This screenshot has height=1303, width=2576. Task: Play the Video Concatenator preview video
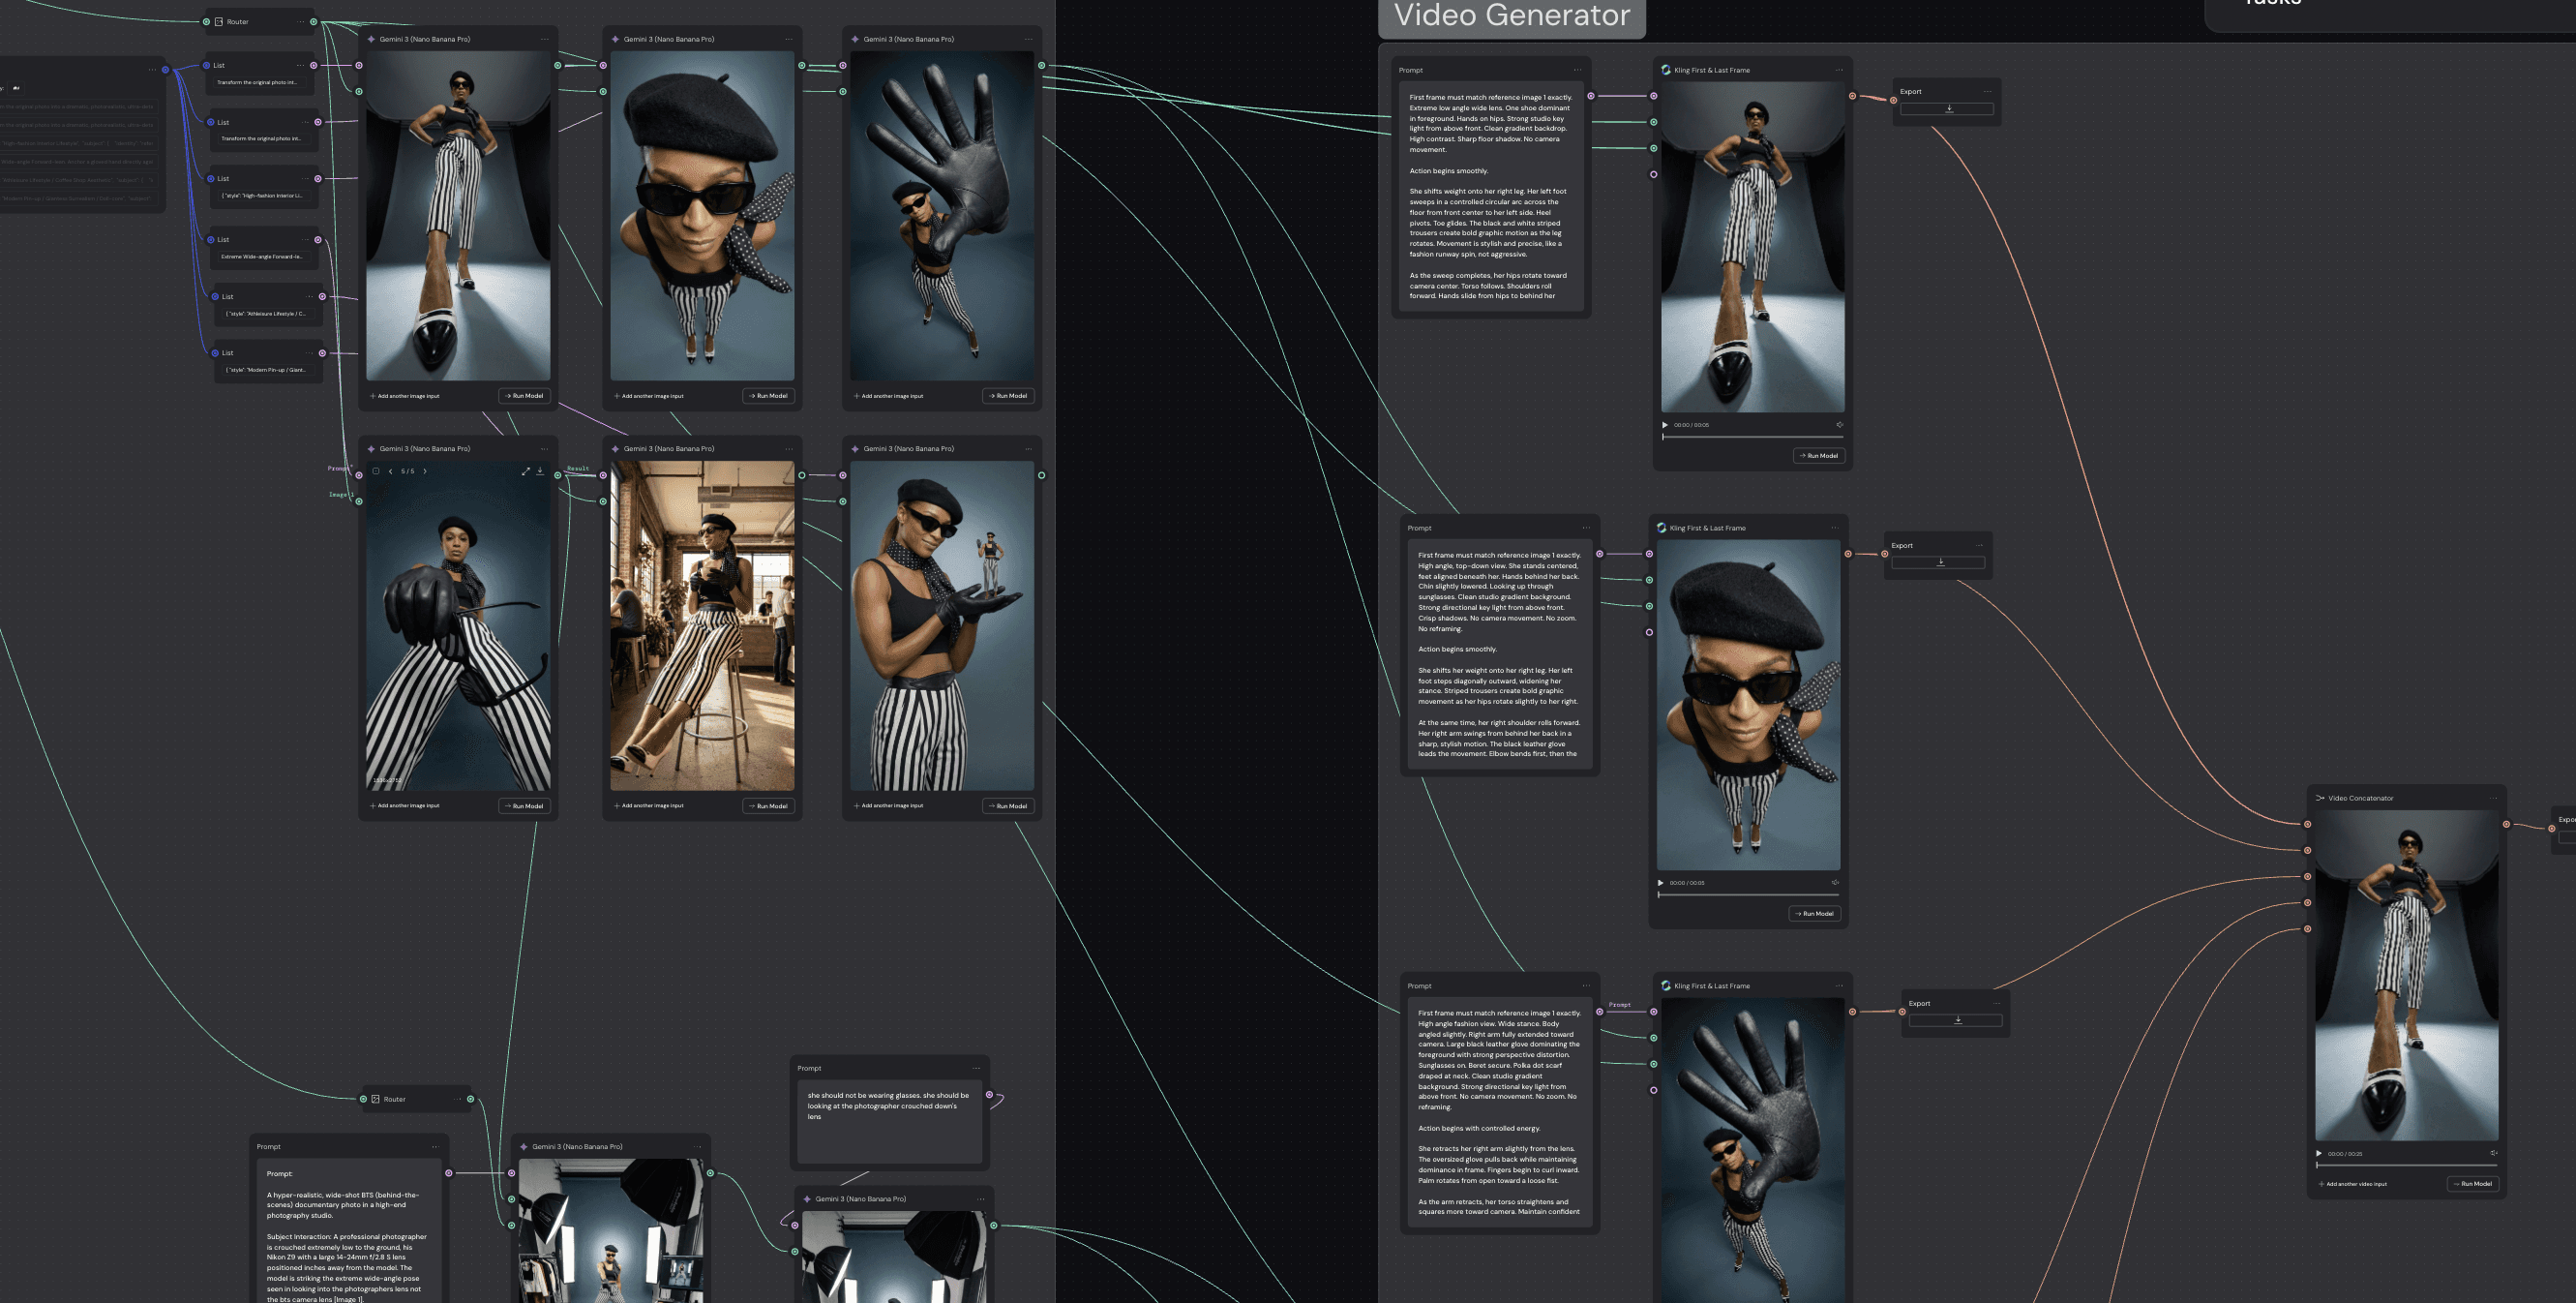pyautogui.click(x=2319, y=1153)
